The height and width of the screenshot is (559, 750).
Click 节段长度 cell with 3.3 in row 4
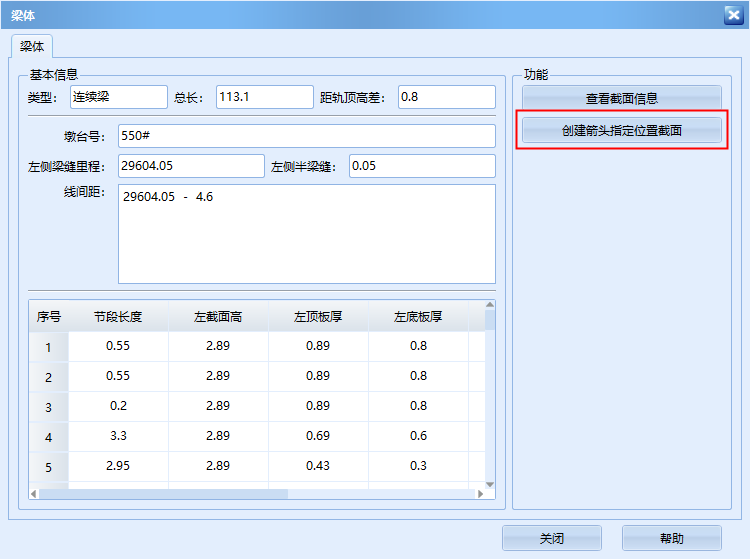pyautogui.click(x=118, y=436)
